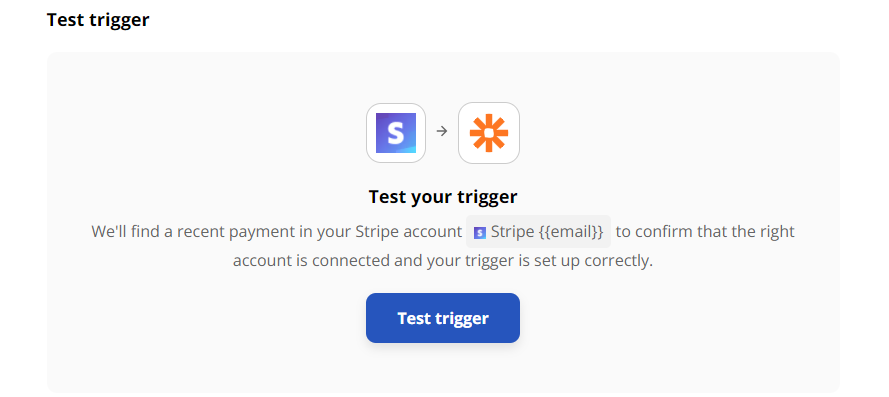
Task: Click the text to confirm that the right
Action: click(x=705, y=232)
